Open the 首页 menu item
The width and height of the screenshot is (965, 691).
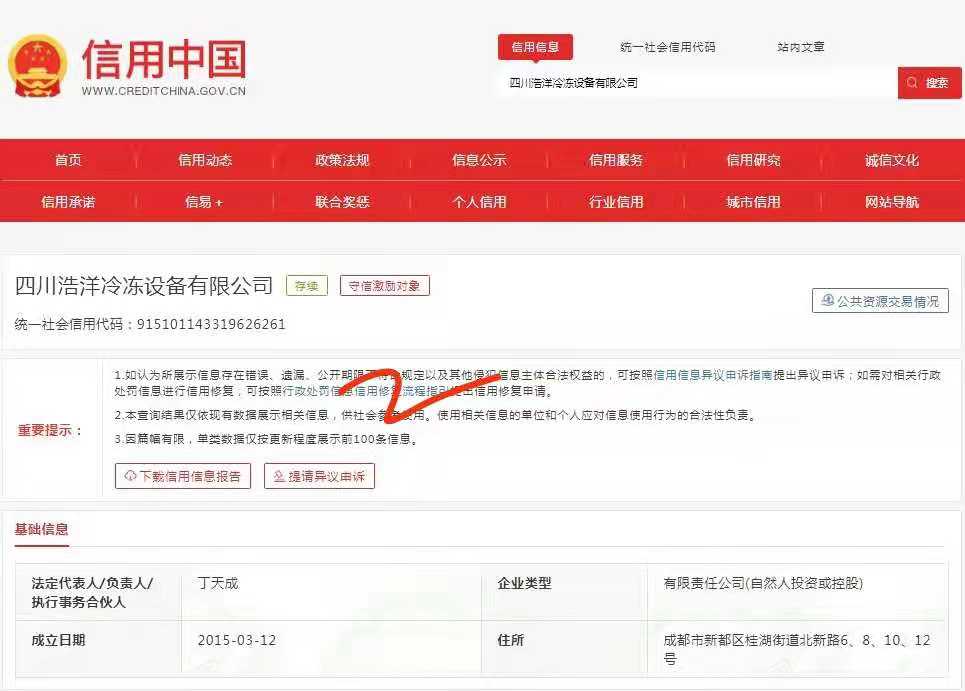68,160
